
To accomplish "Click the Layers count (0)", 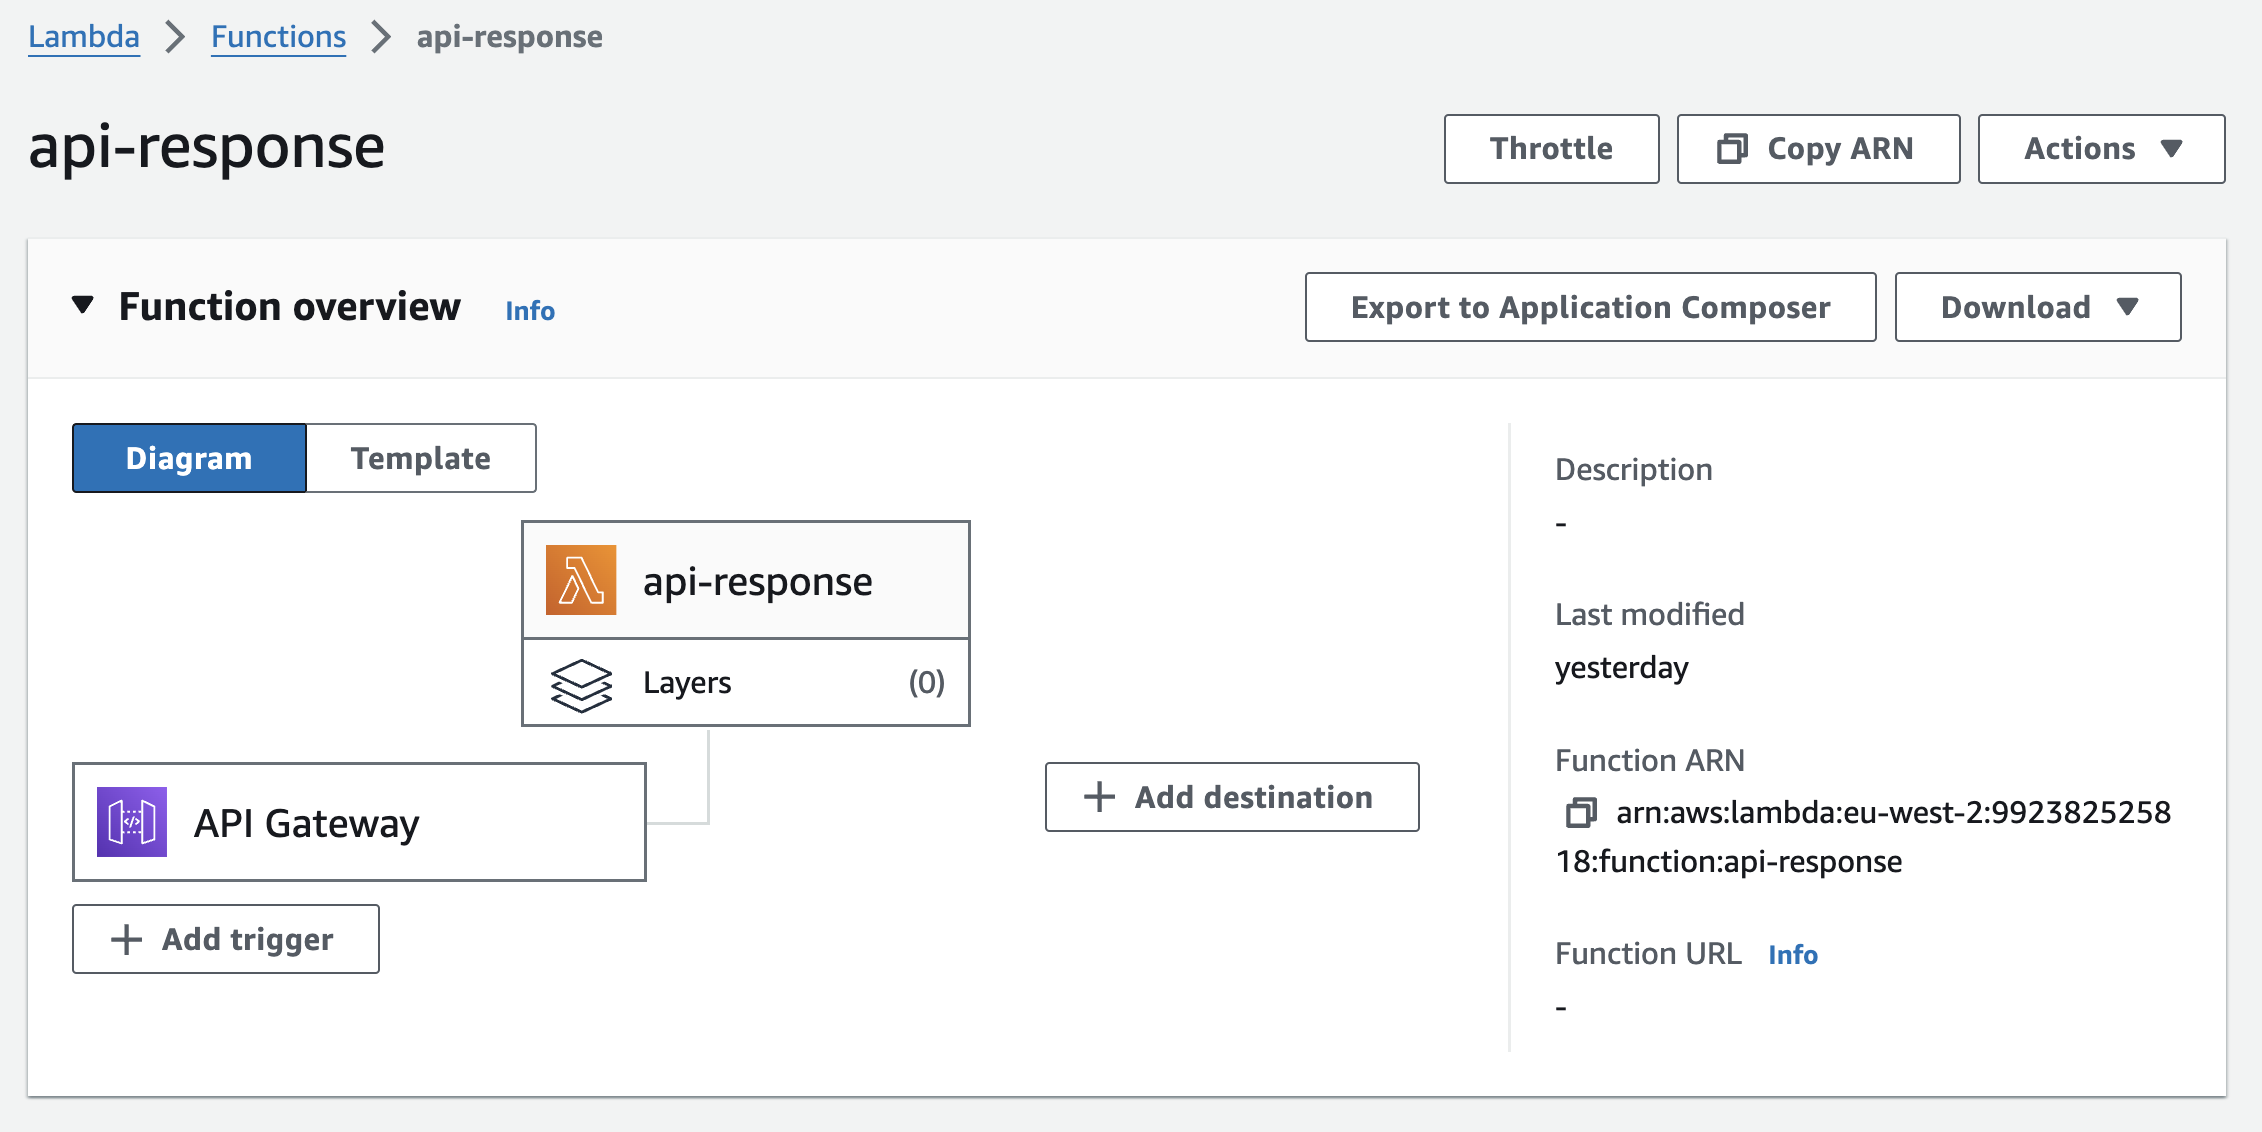I will 926,683.
